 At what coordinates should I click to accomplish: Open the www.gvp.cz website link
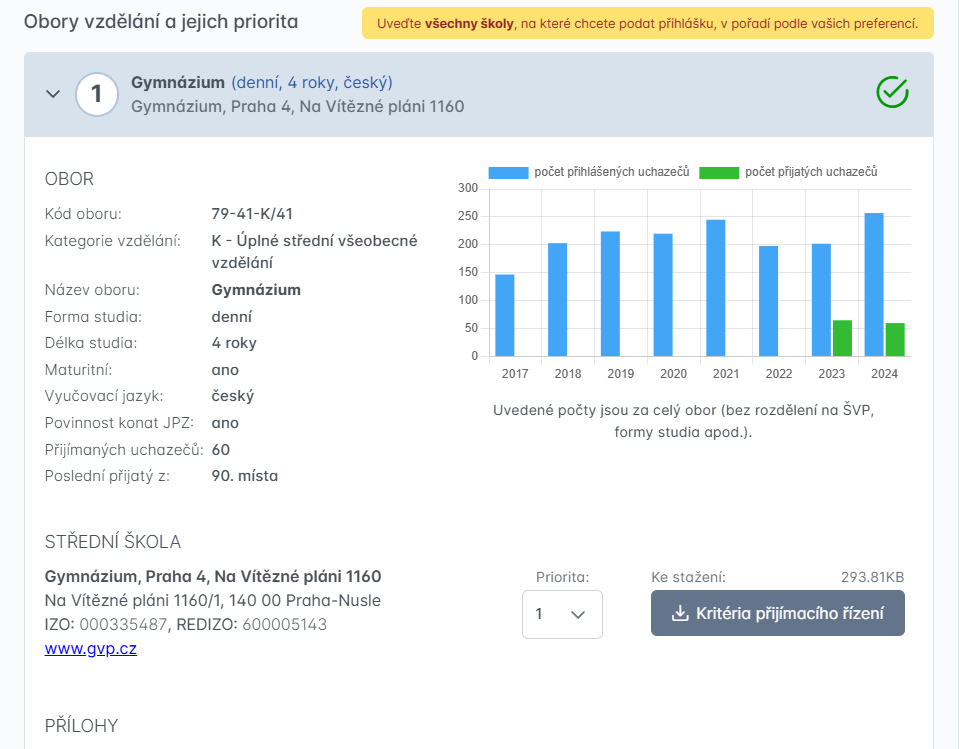91,648
